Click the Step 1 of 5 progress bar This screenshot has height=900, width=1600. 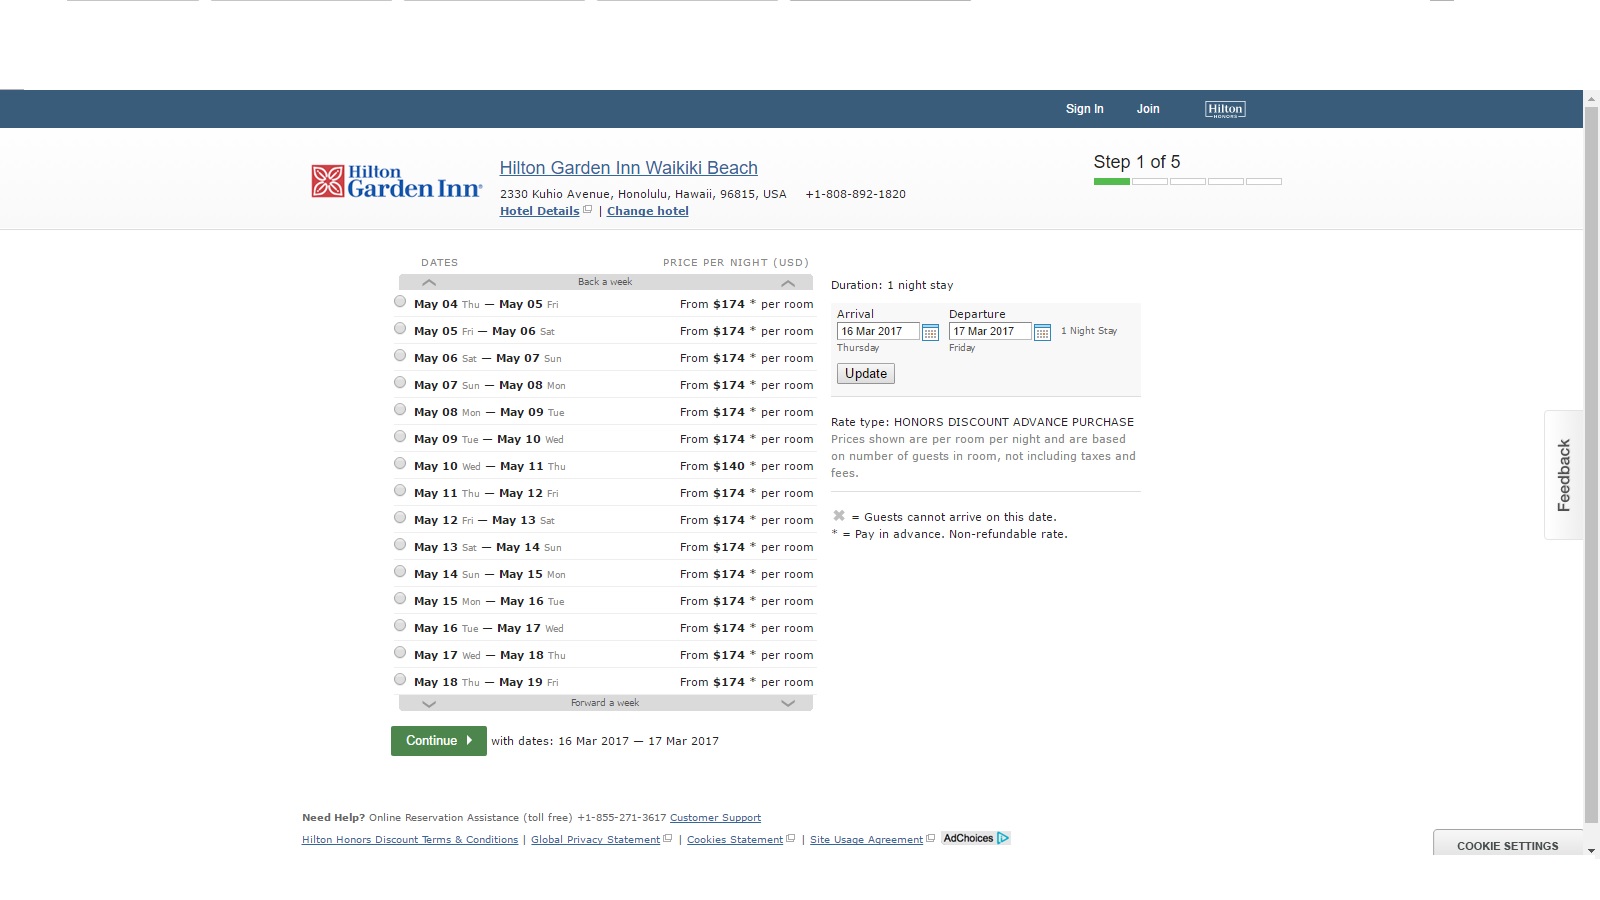click(x=1188, y=182)
